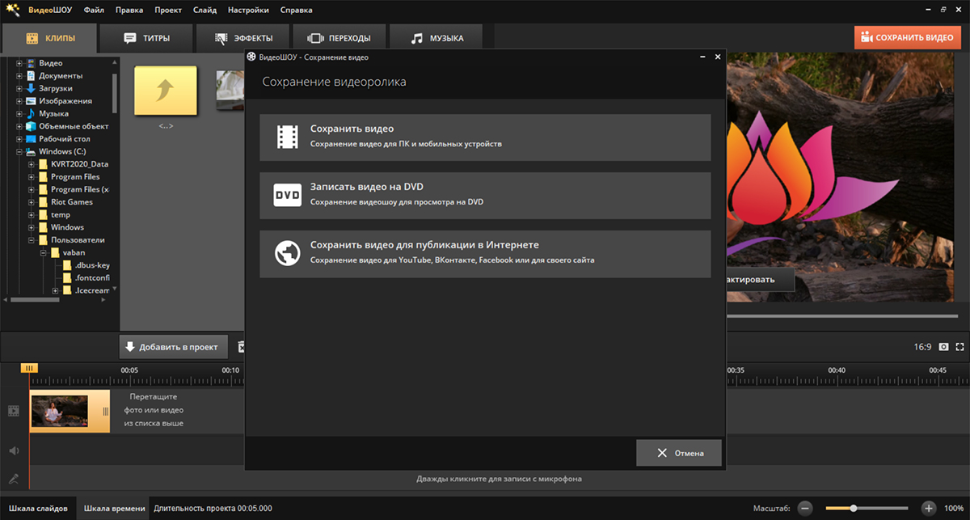970x520 pixels.
Task: Click the preview progress bar
Action: (x=842, y=316)
